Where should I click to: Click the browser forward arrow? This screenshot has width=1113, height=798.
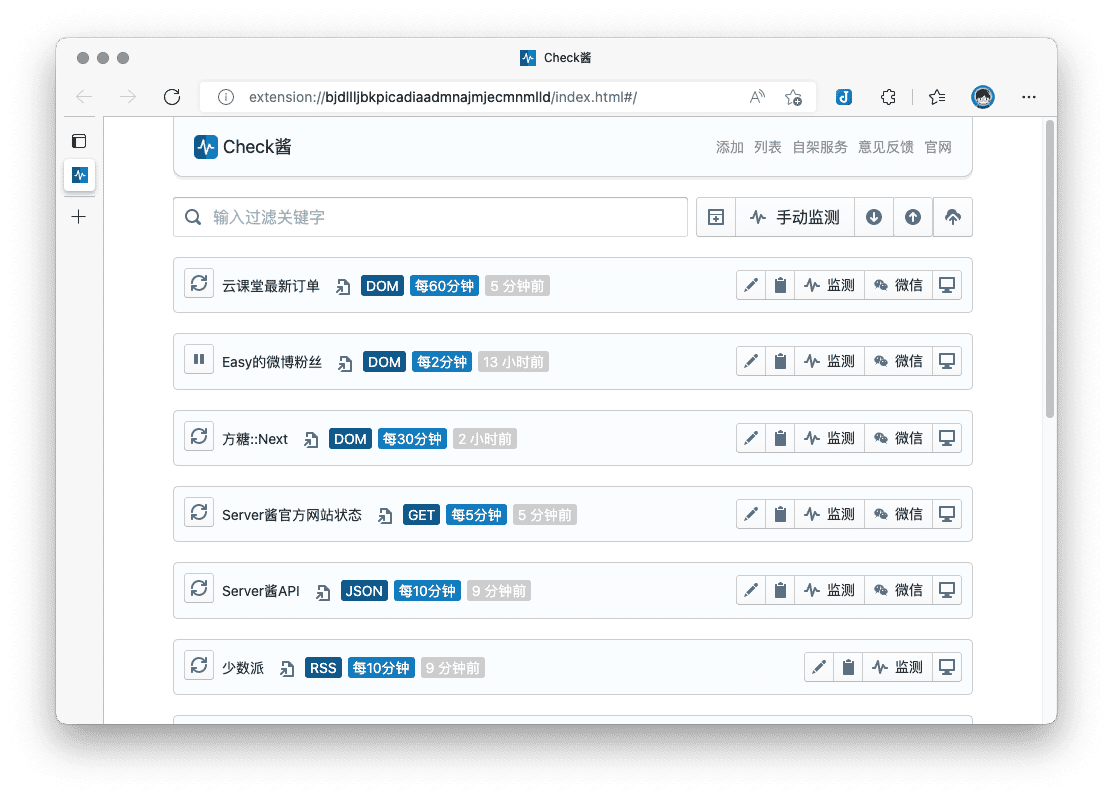128,97
